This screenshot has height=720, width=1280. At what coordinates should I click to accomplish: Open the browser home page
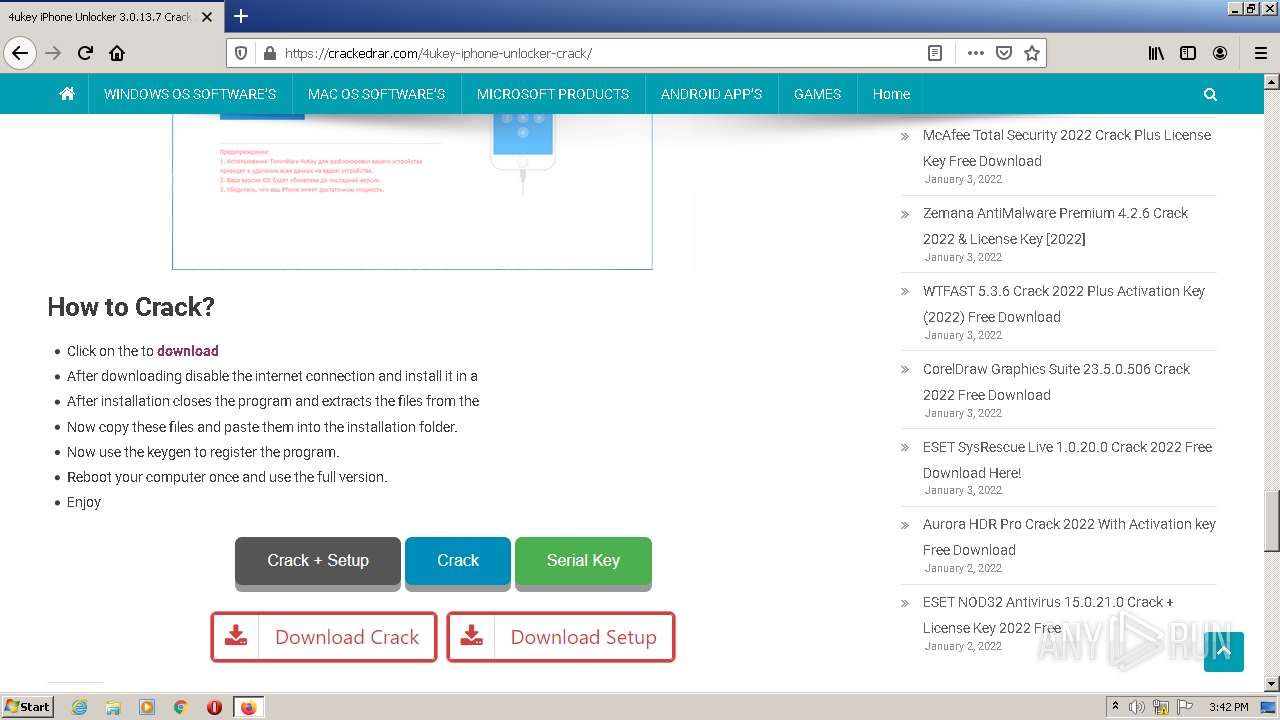tap(117, 53)
